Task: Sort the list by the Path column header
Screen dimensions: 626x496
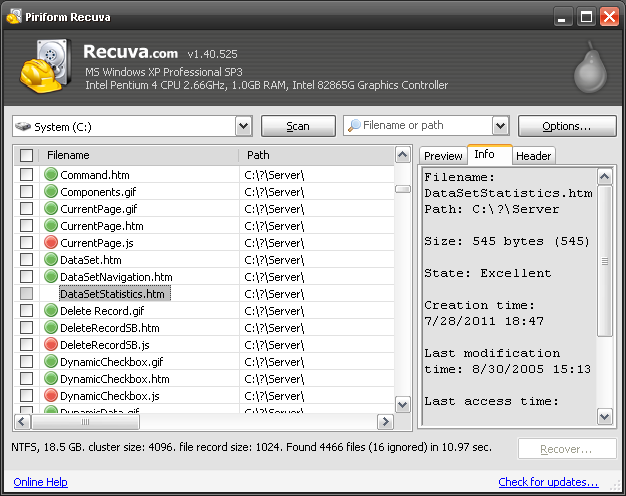Action: tap(317, 155)
